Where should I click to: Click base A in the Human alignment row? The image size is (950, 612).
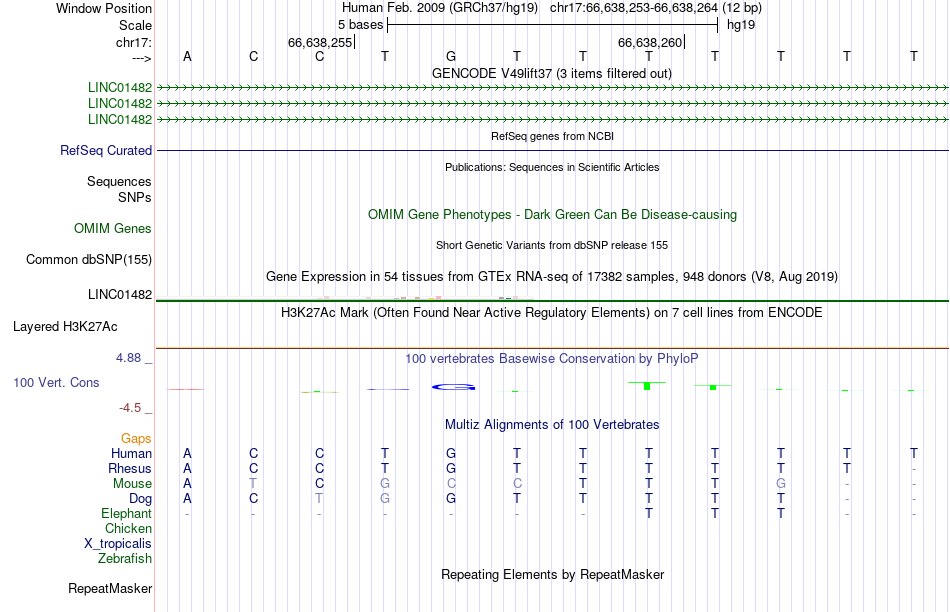(x=187, y=453)
